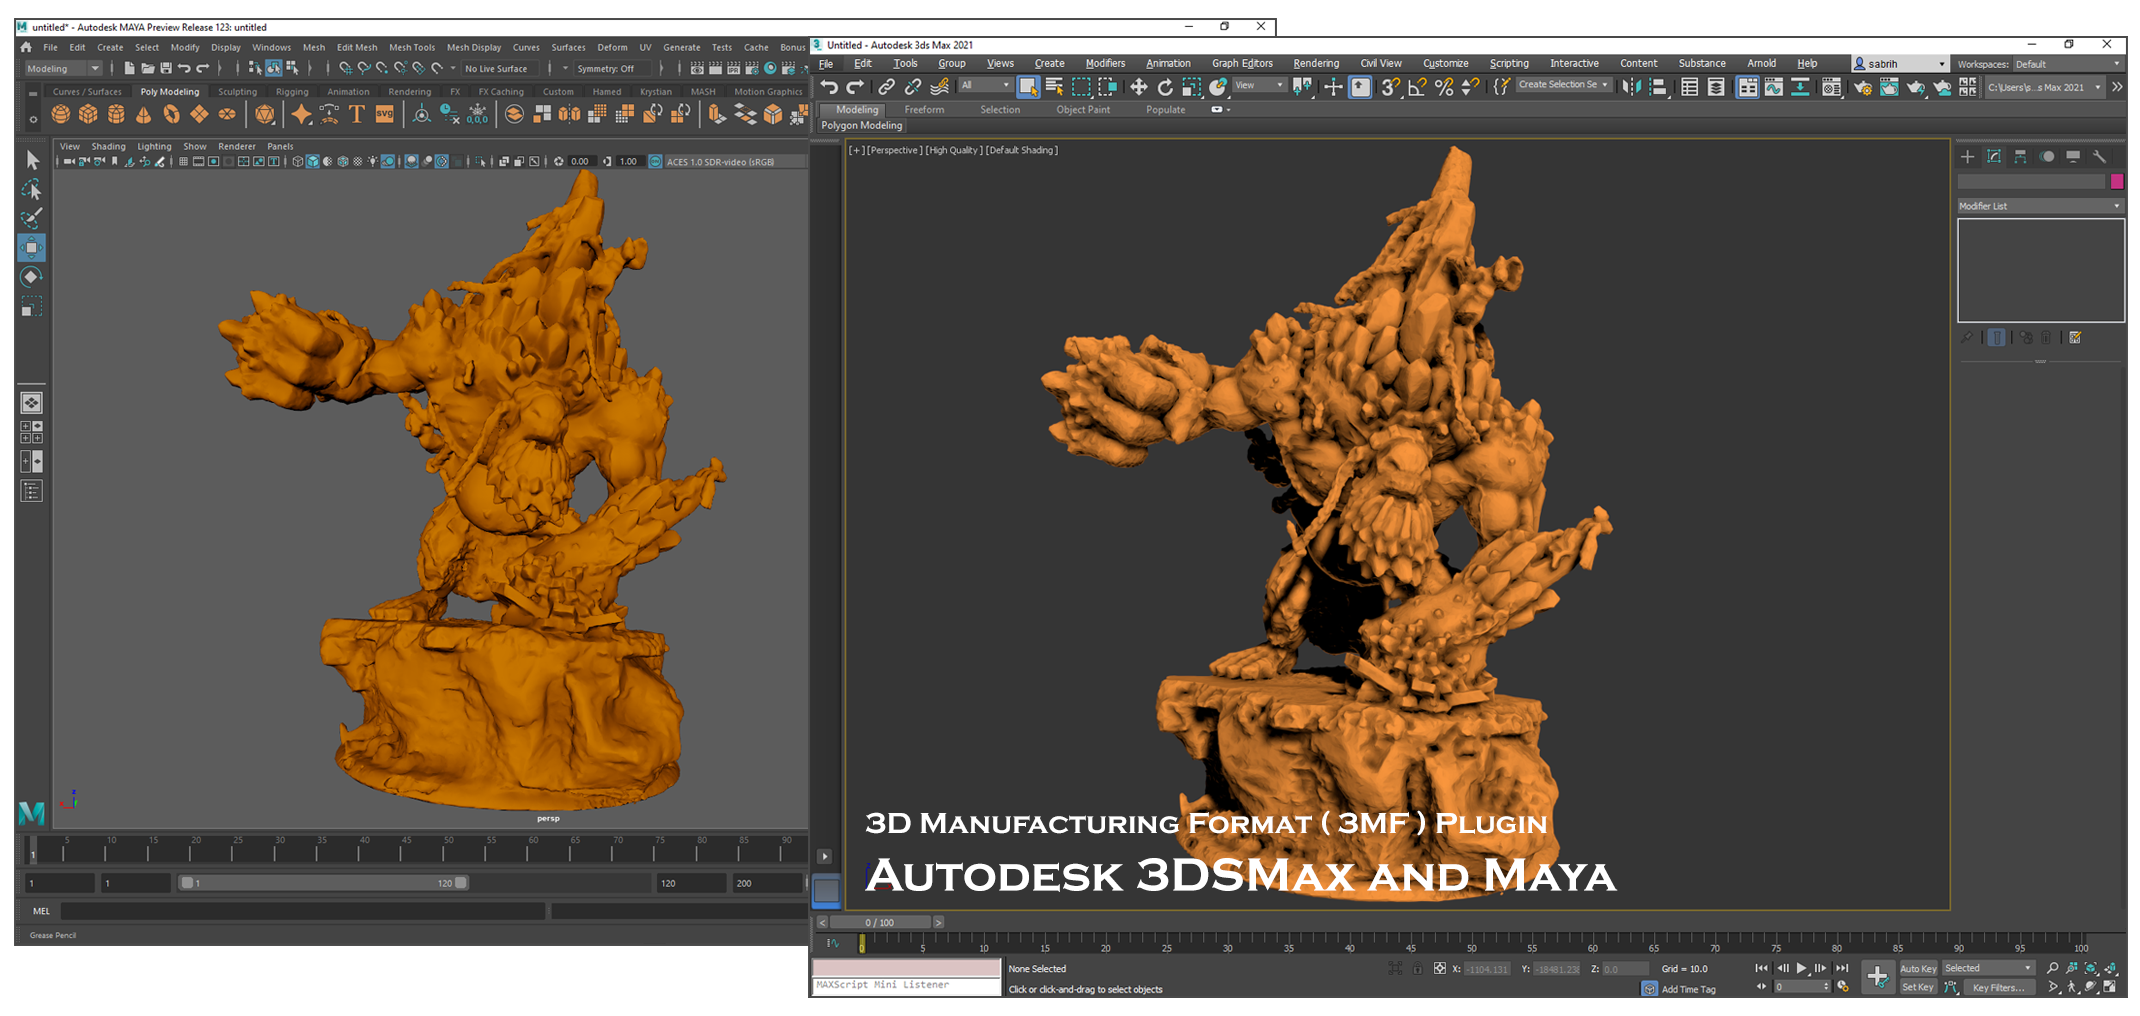2140x1016 pixels.
Task: Click the play animation button in 3ds Max
Action: click(x=1801, y=968)
